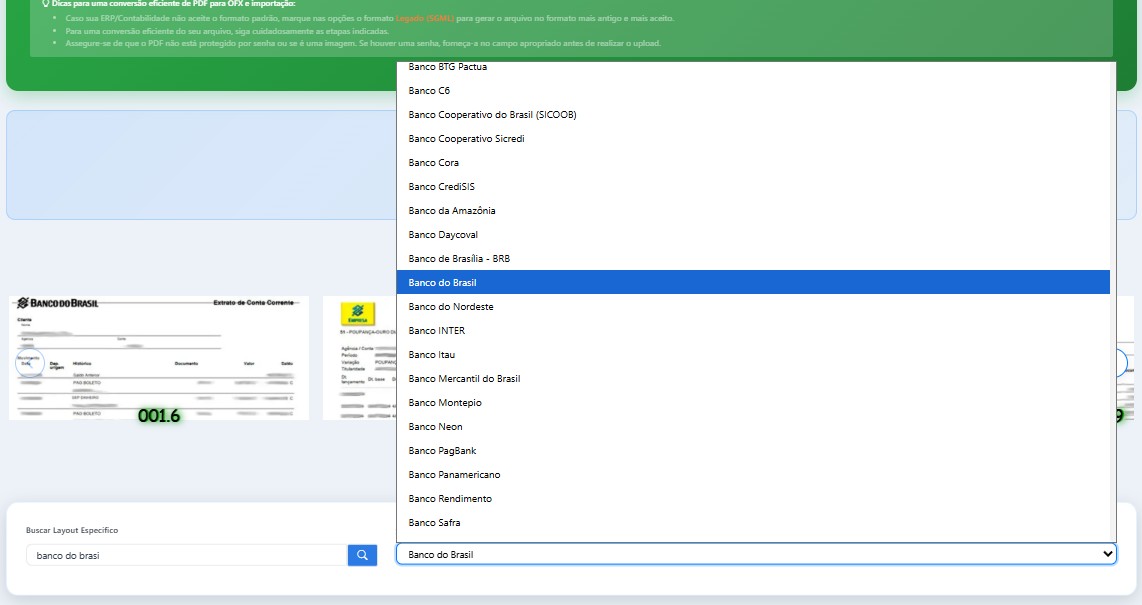The height and width of the screenshot is (605, 1142).
Task: Select Banco INTER option
Action: [753, 331]
